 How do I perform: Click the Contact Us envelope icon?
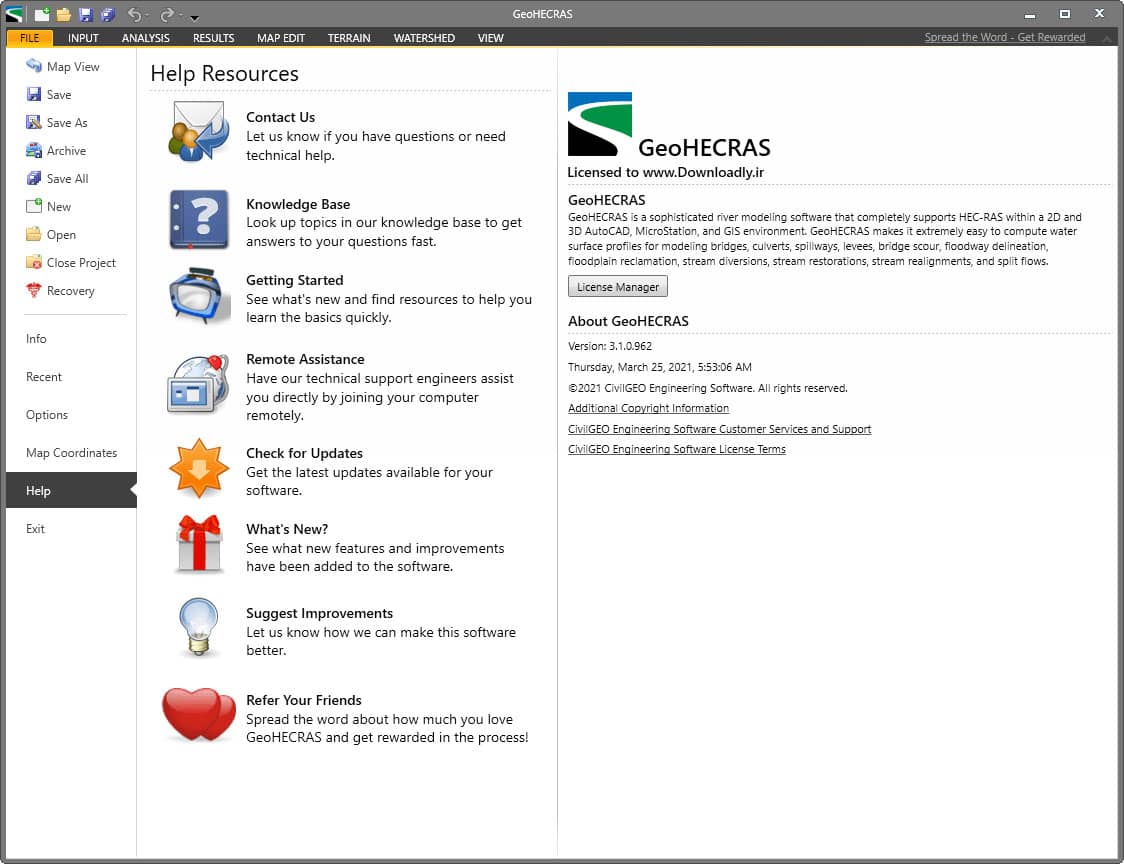coord(199,131)
